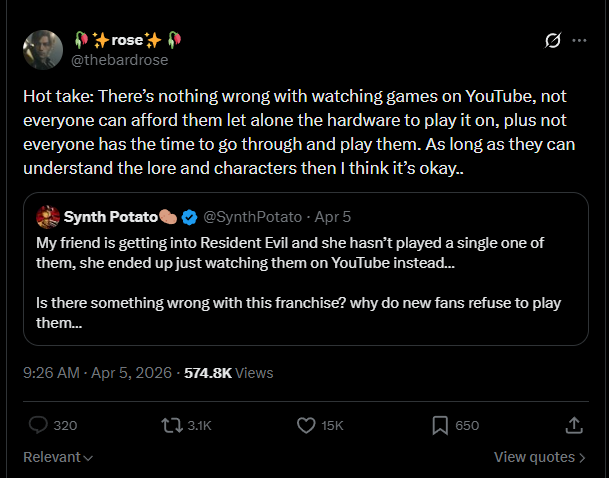609x478 pixels.
Task: Expand the Relevant sort dropdown
Action: pos(58,457)
